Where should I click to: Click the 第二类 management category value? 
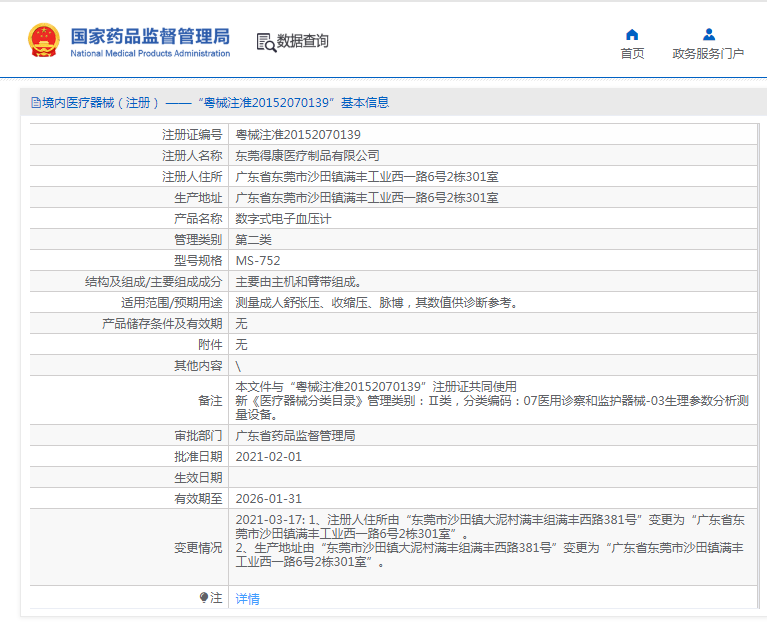point(253,240)
